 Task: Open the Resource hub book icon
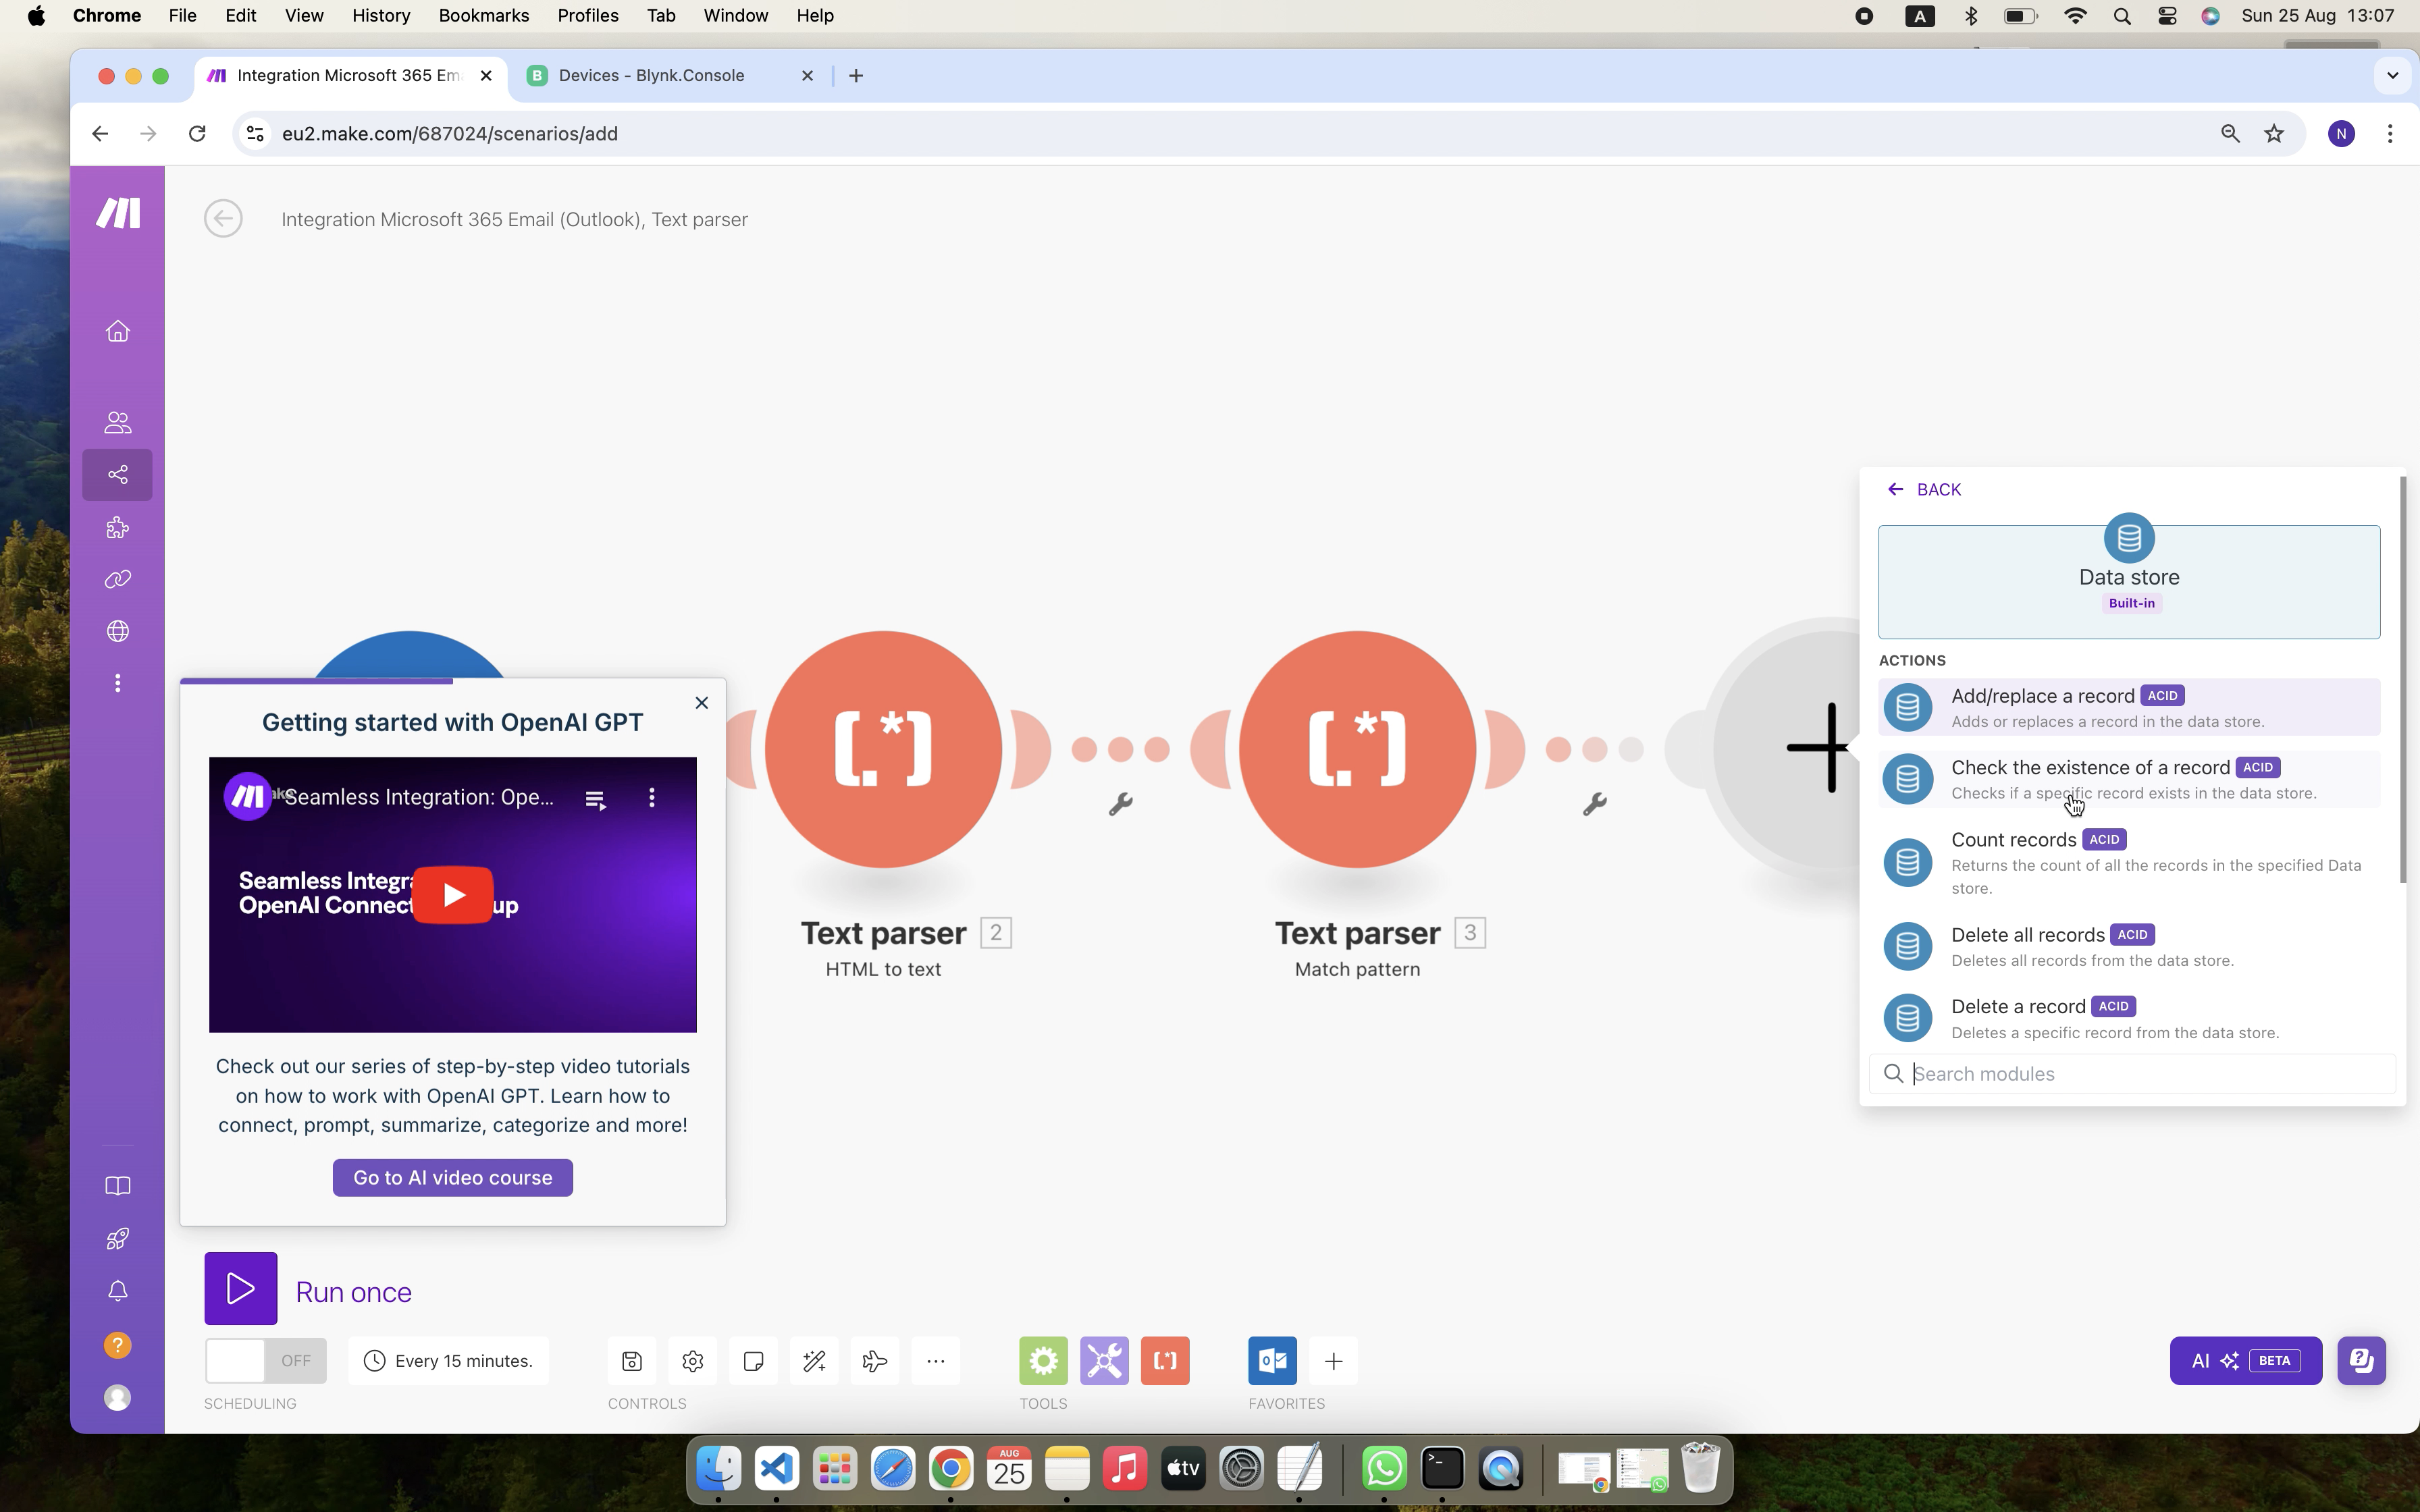[118, 1186]
